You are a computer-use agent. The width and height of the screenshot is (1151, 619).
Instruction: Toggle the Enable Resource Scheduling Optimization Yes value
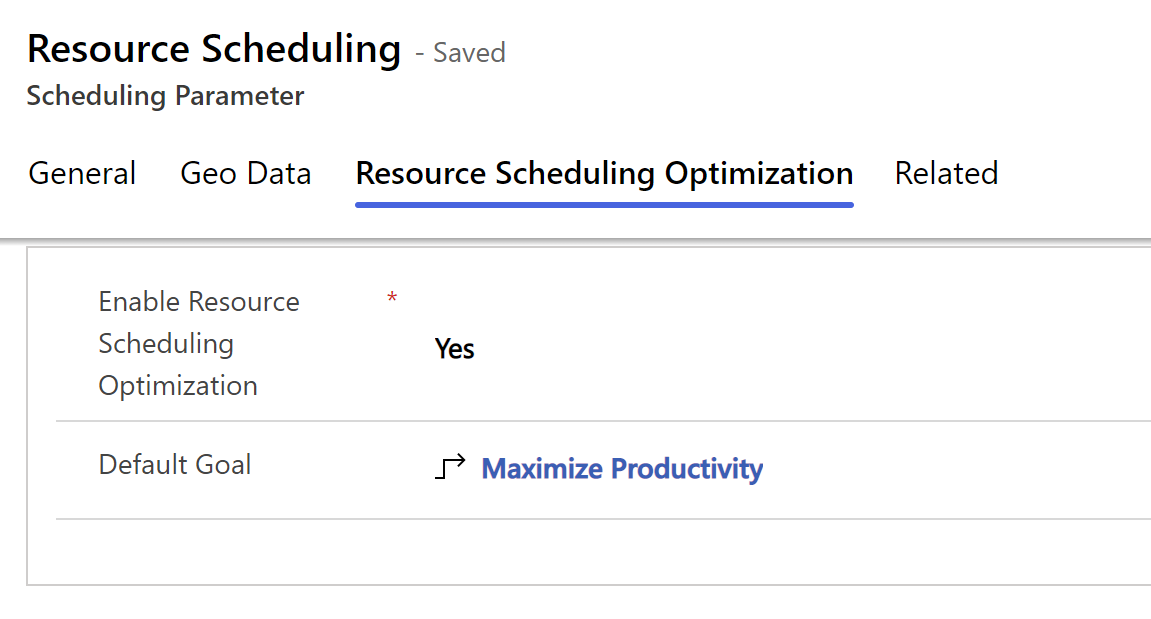pos(454,349)
